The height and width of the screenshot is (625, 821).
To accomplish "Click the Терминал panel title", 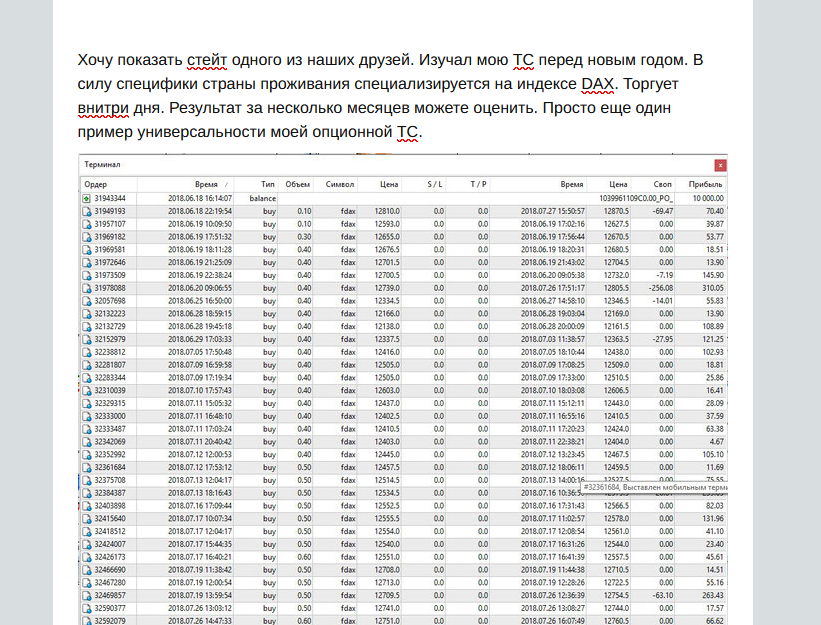I will click(103, 165).
